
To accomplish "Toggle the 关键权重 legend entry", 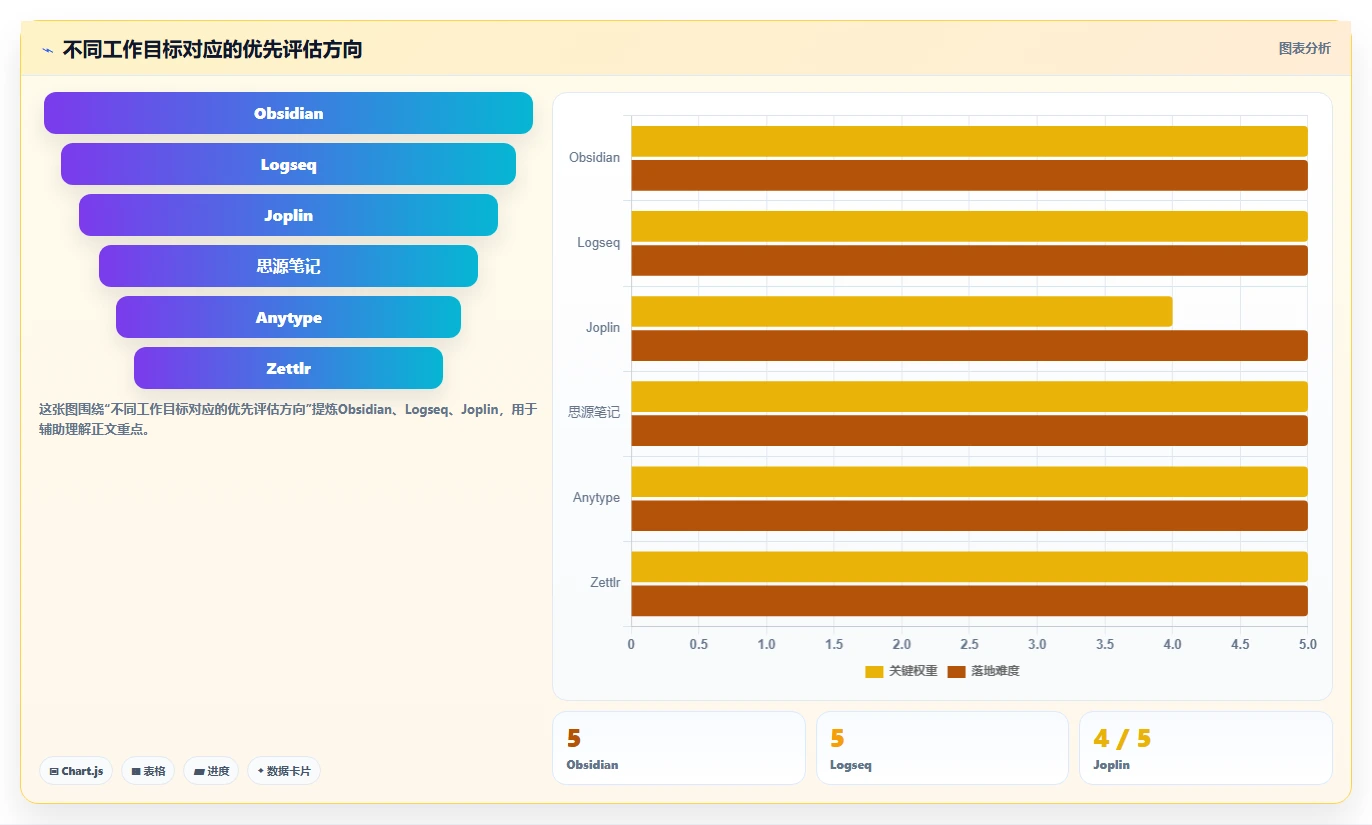I will [901, 671].
